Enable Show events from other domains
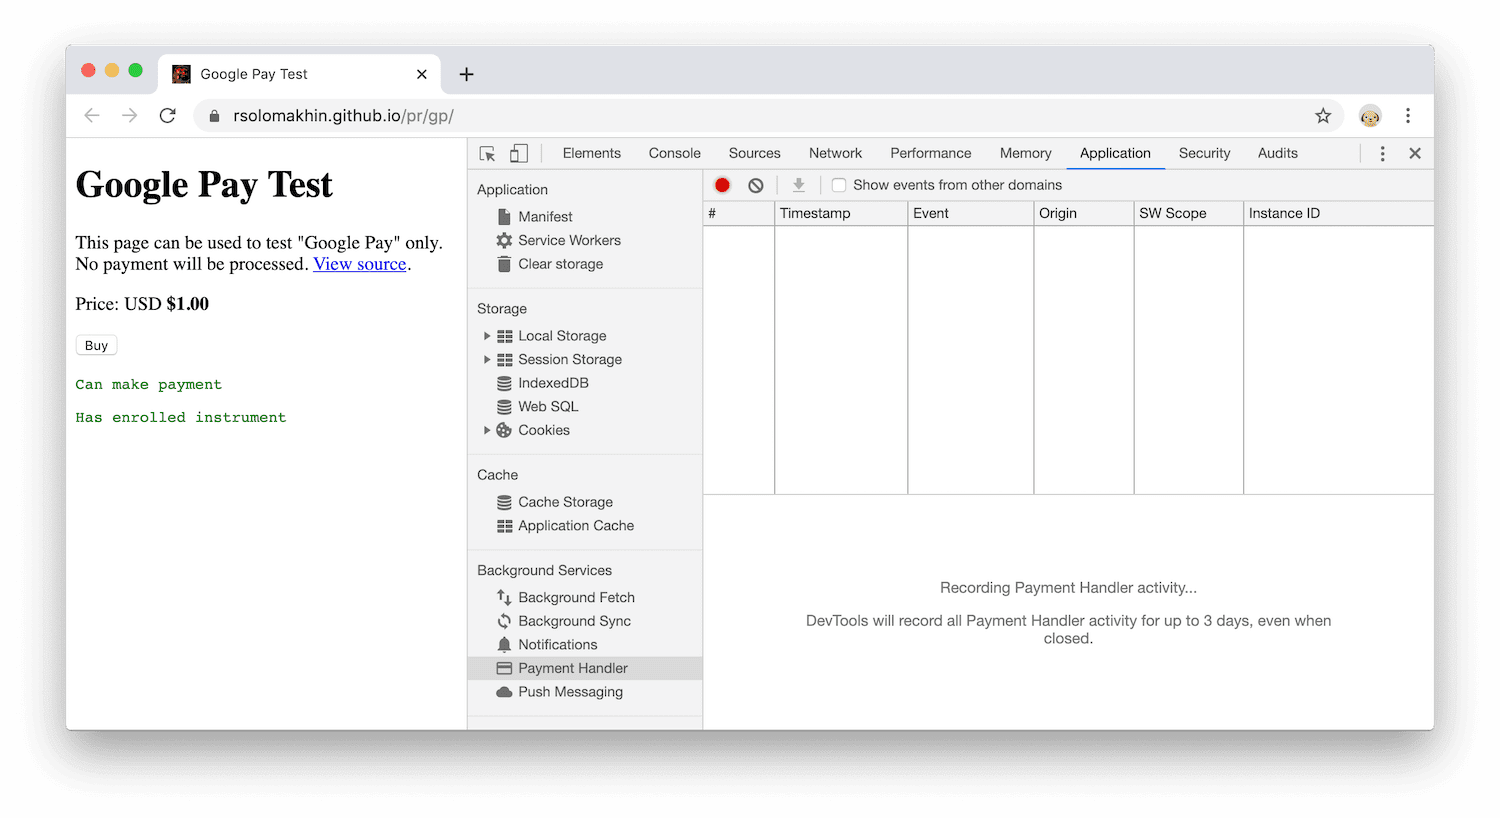The width and height of the screenshot is (1500, 818). pyautogui.click(x=838, y=185)
